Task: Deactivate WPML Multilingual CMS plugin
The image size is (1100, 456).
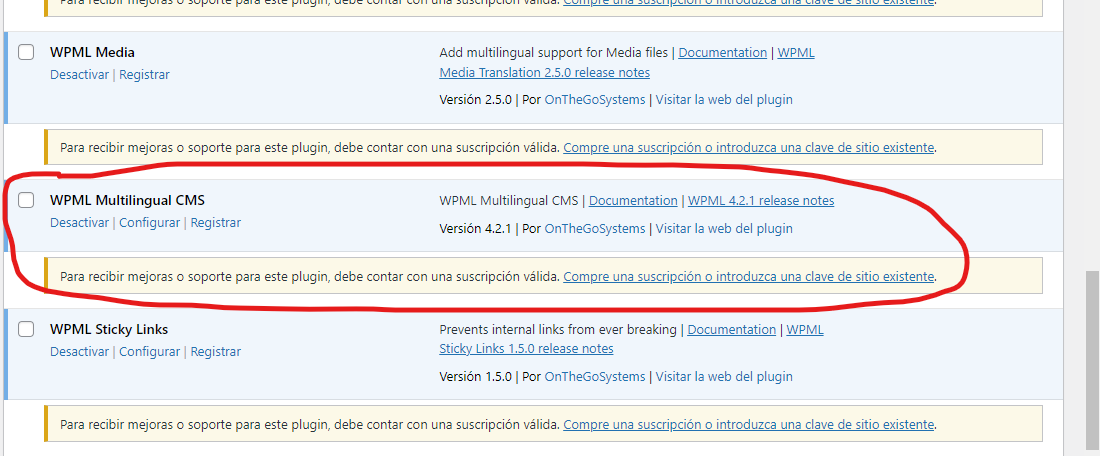Action: point(79,222)
